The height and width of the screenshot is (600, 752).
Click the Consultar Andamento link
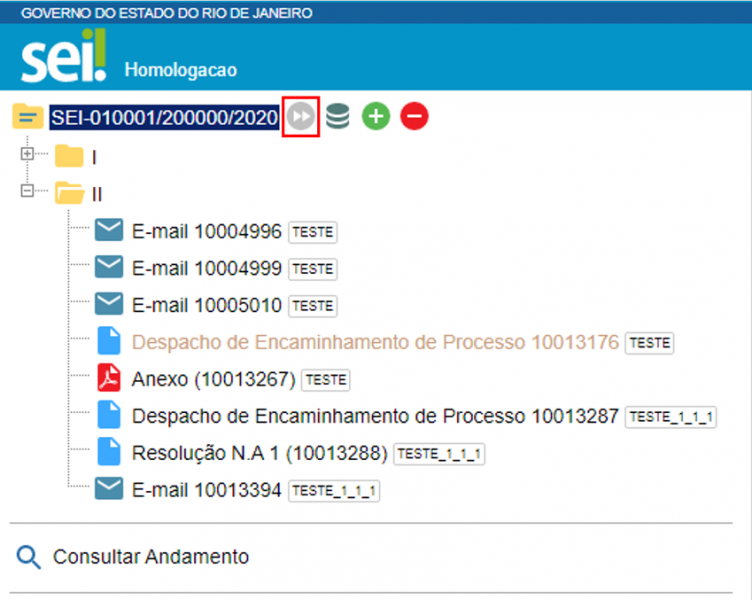pos(150,557)
